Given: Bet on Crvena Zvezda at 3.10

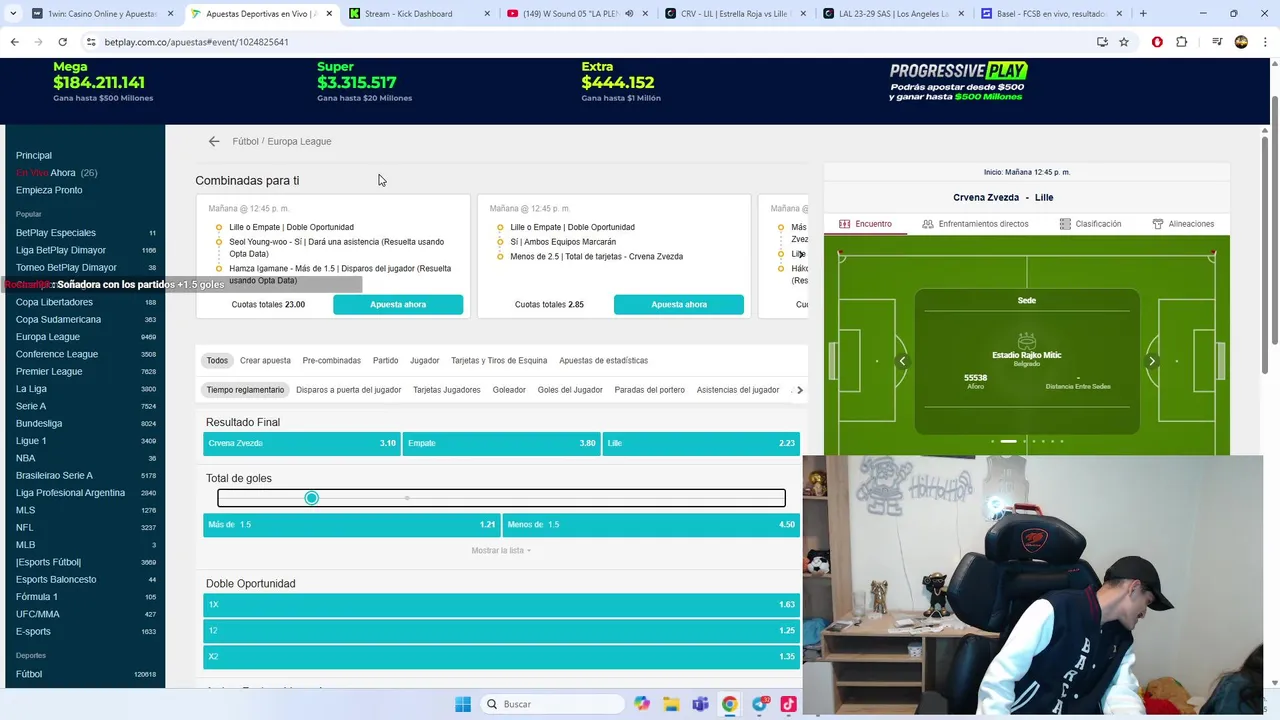Looking at the screenshot, I should pos(302,443).
